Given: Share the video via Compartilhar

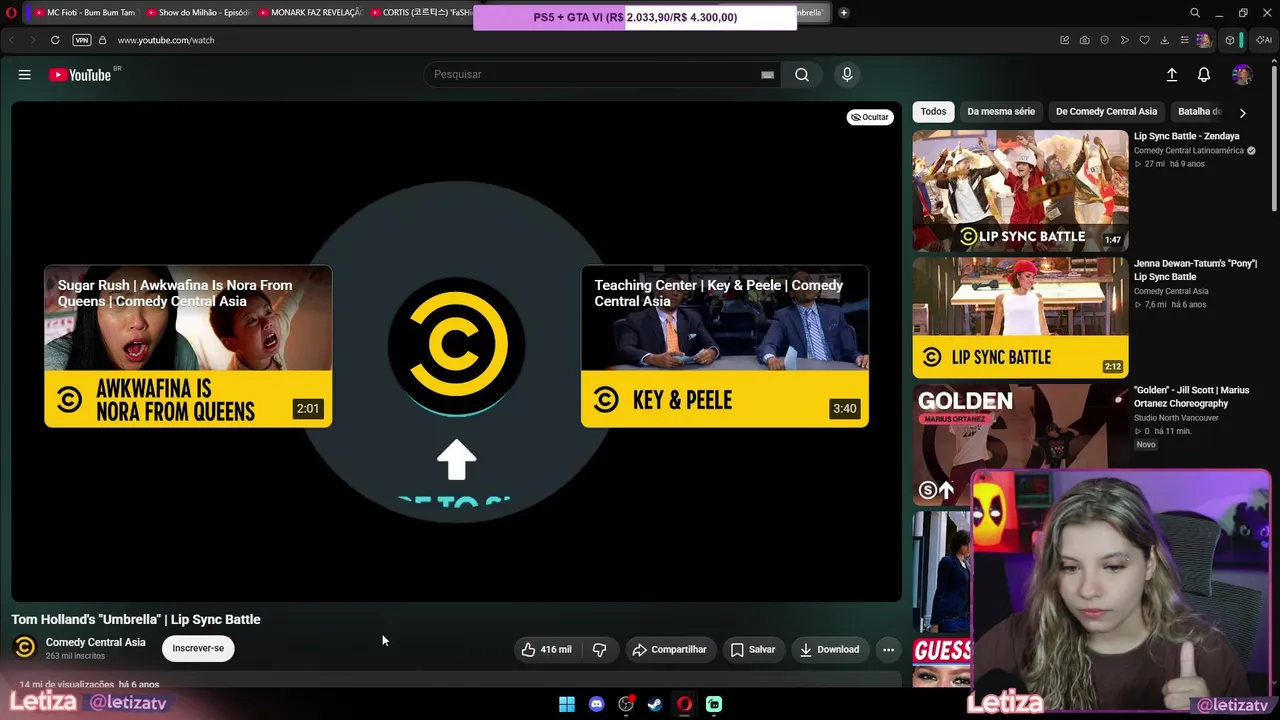Looking at the screenshot, I should click(670, 650).
